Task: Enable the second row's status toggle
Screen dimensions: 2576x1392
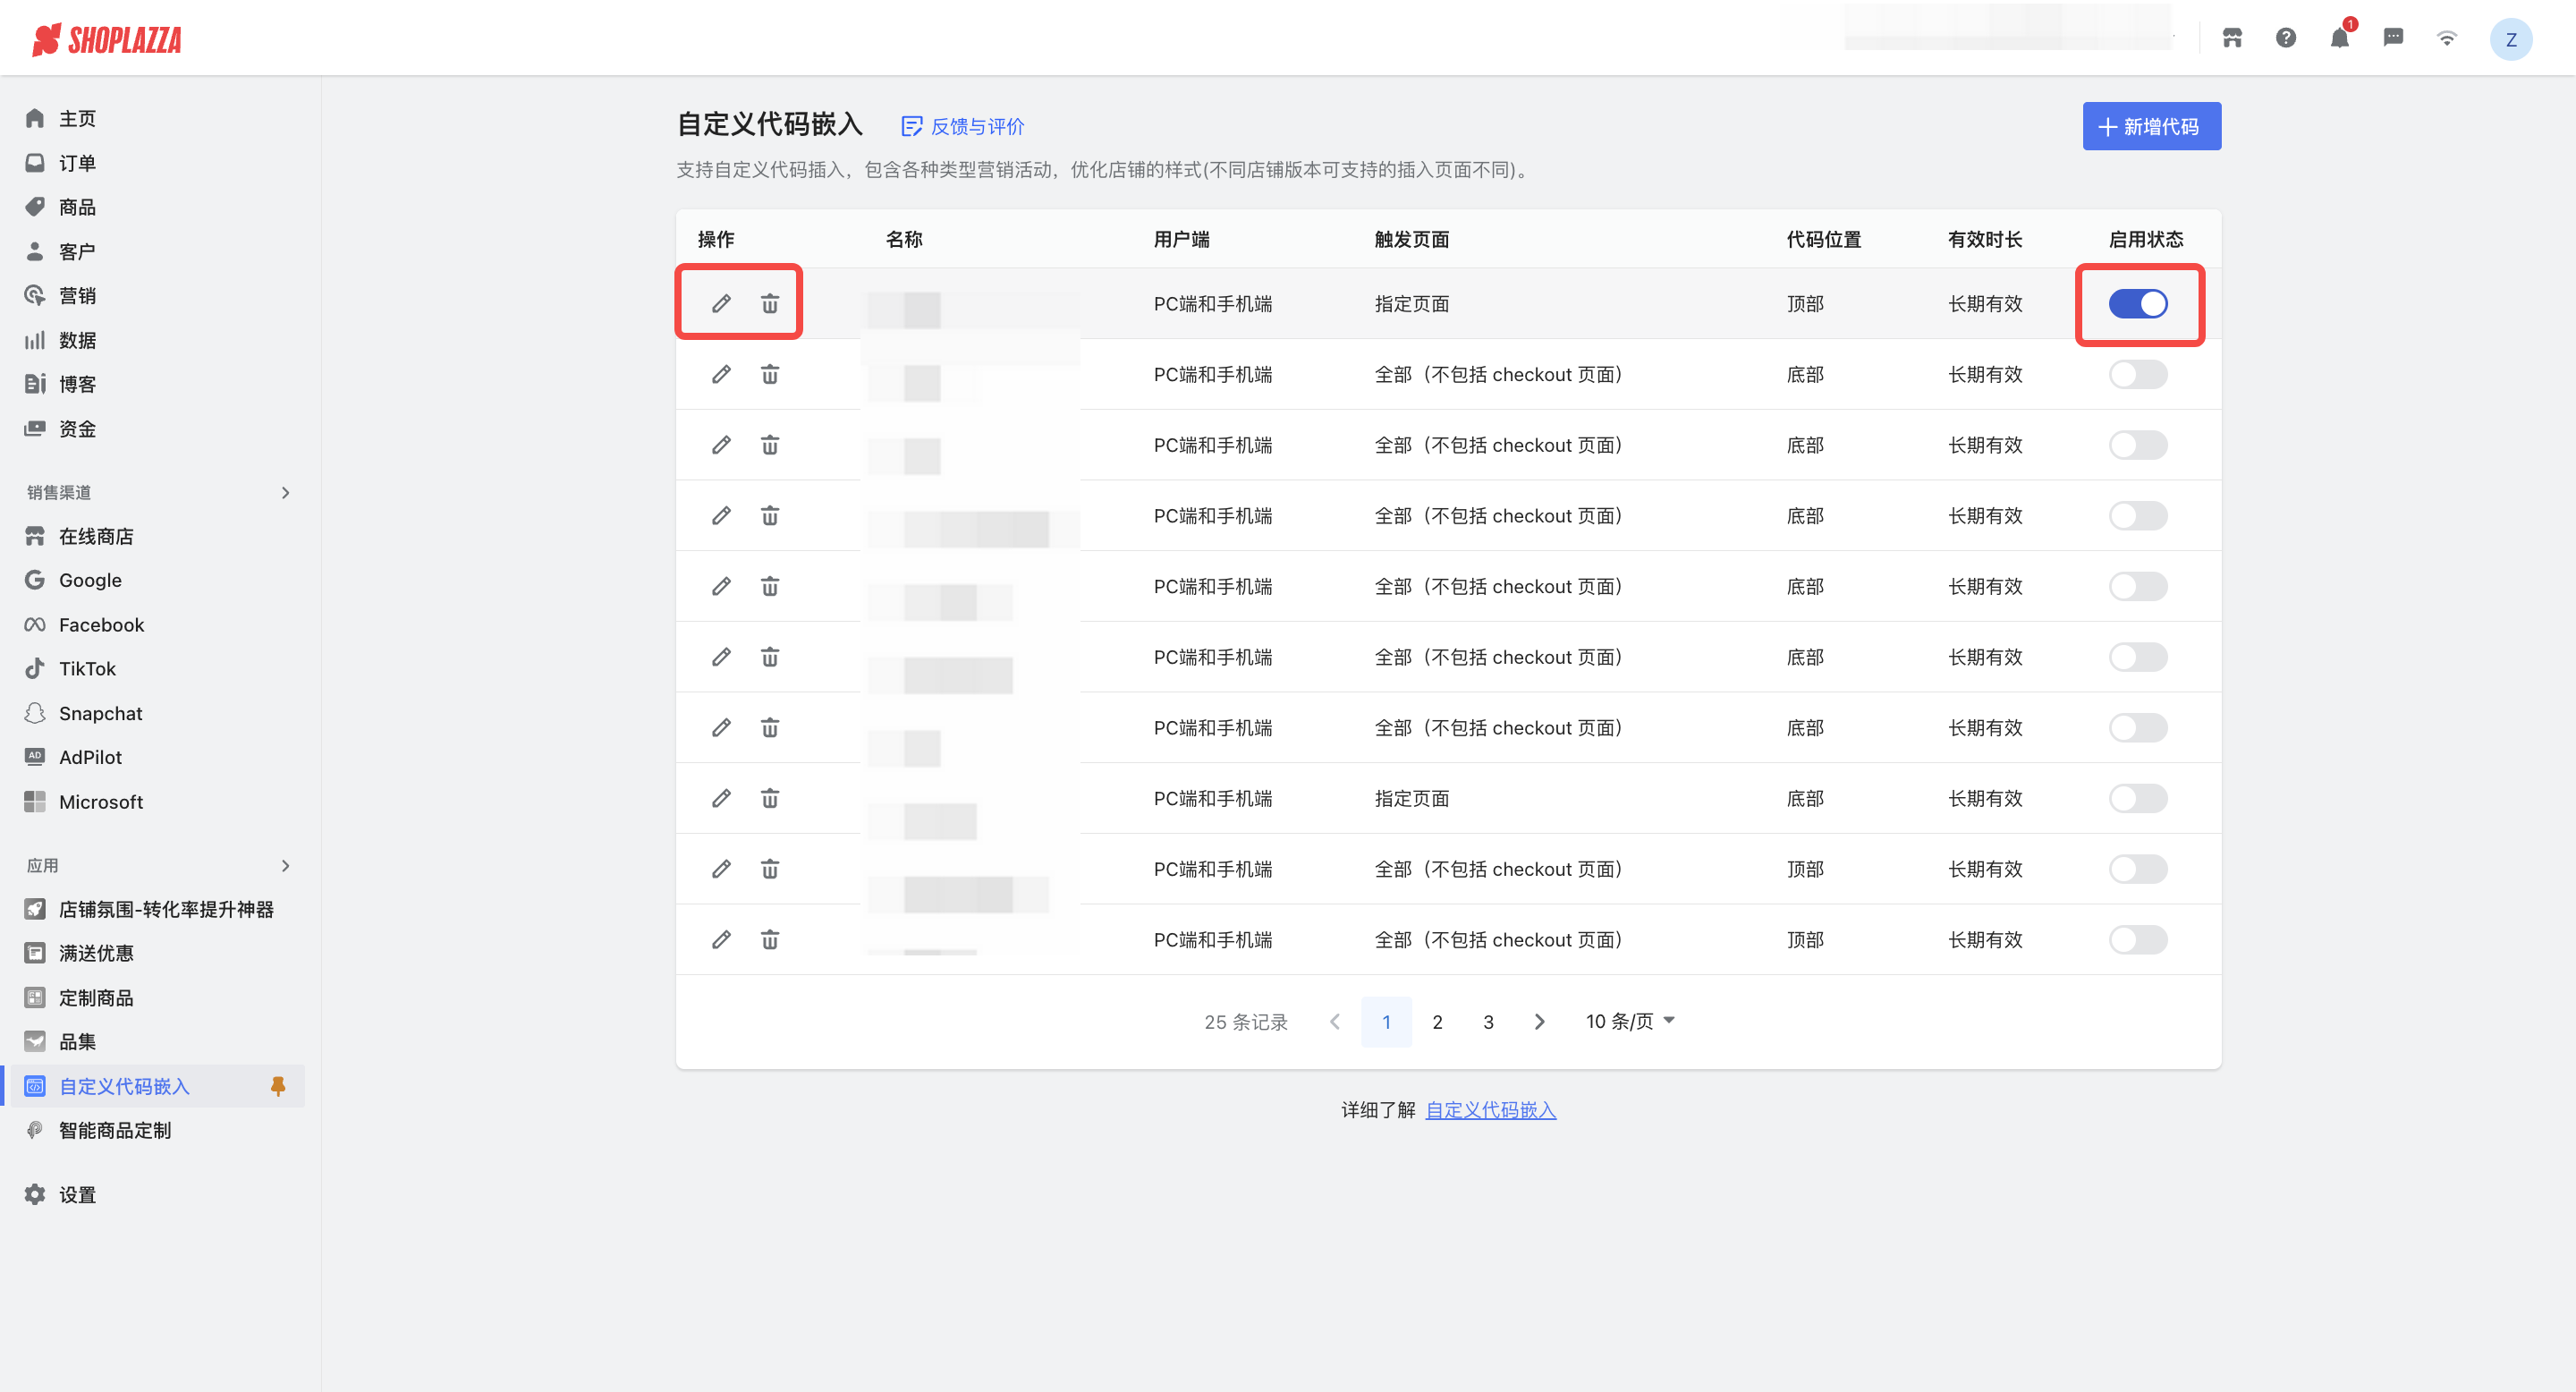Action: tap(2137, 374)
